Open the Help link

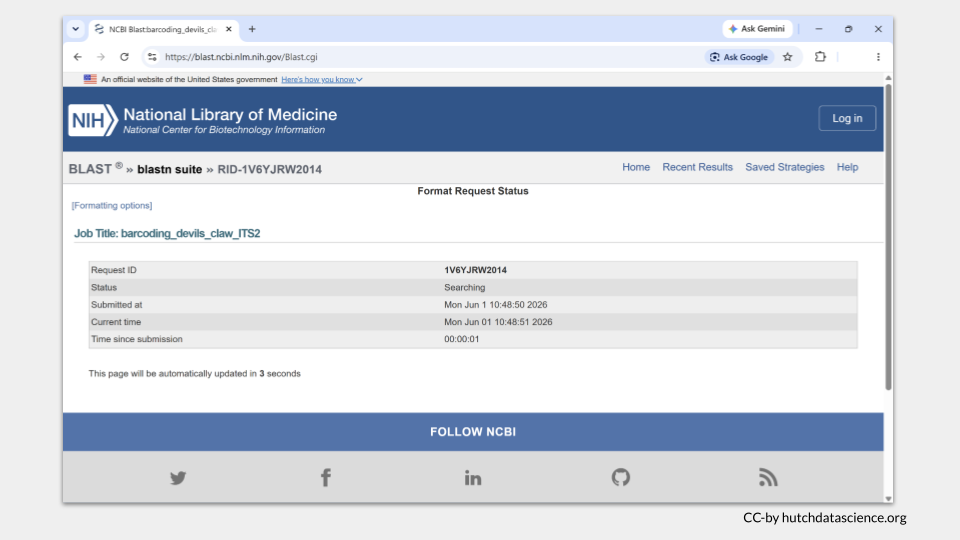click(x=847, y=167)
